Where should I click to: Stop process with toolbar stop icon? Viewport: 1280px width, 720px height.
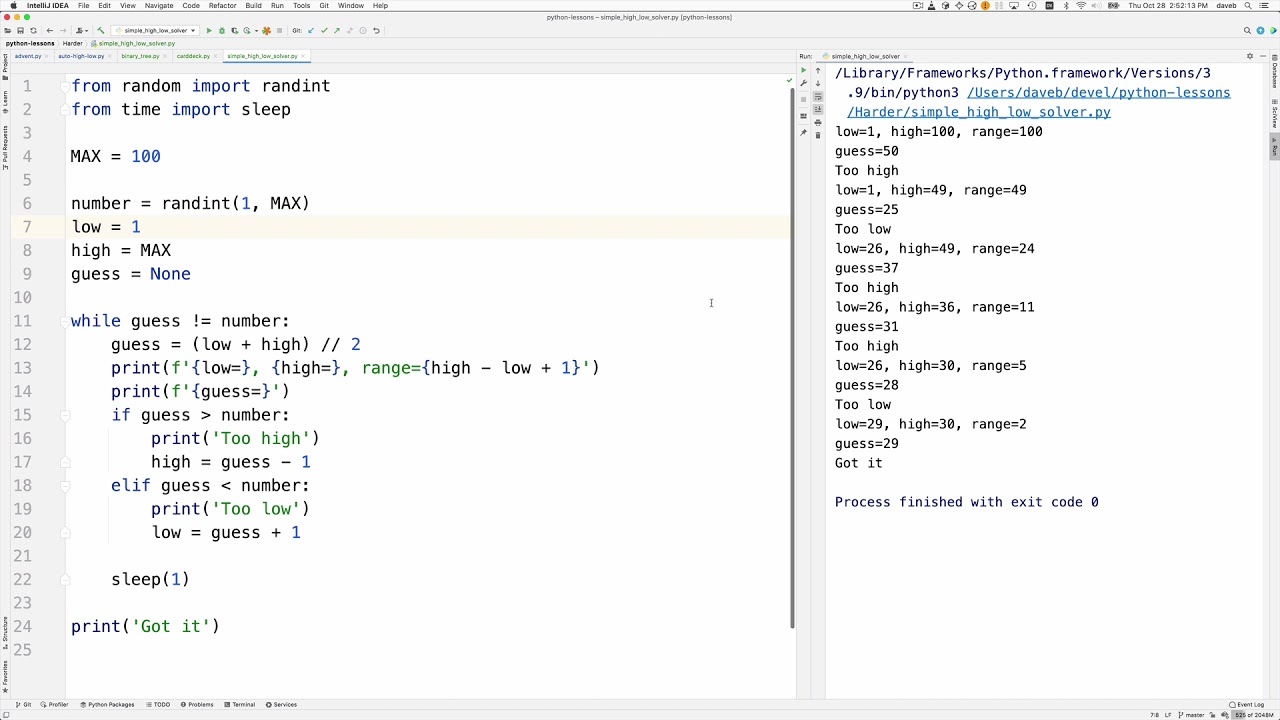pos(279,31)
